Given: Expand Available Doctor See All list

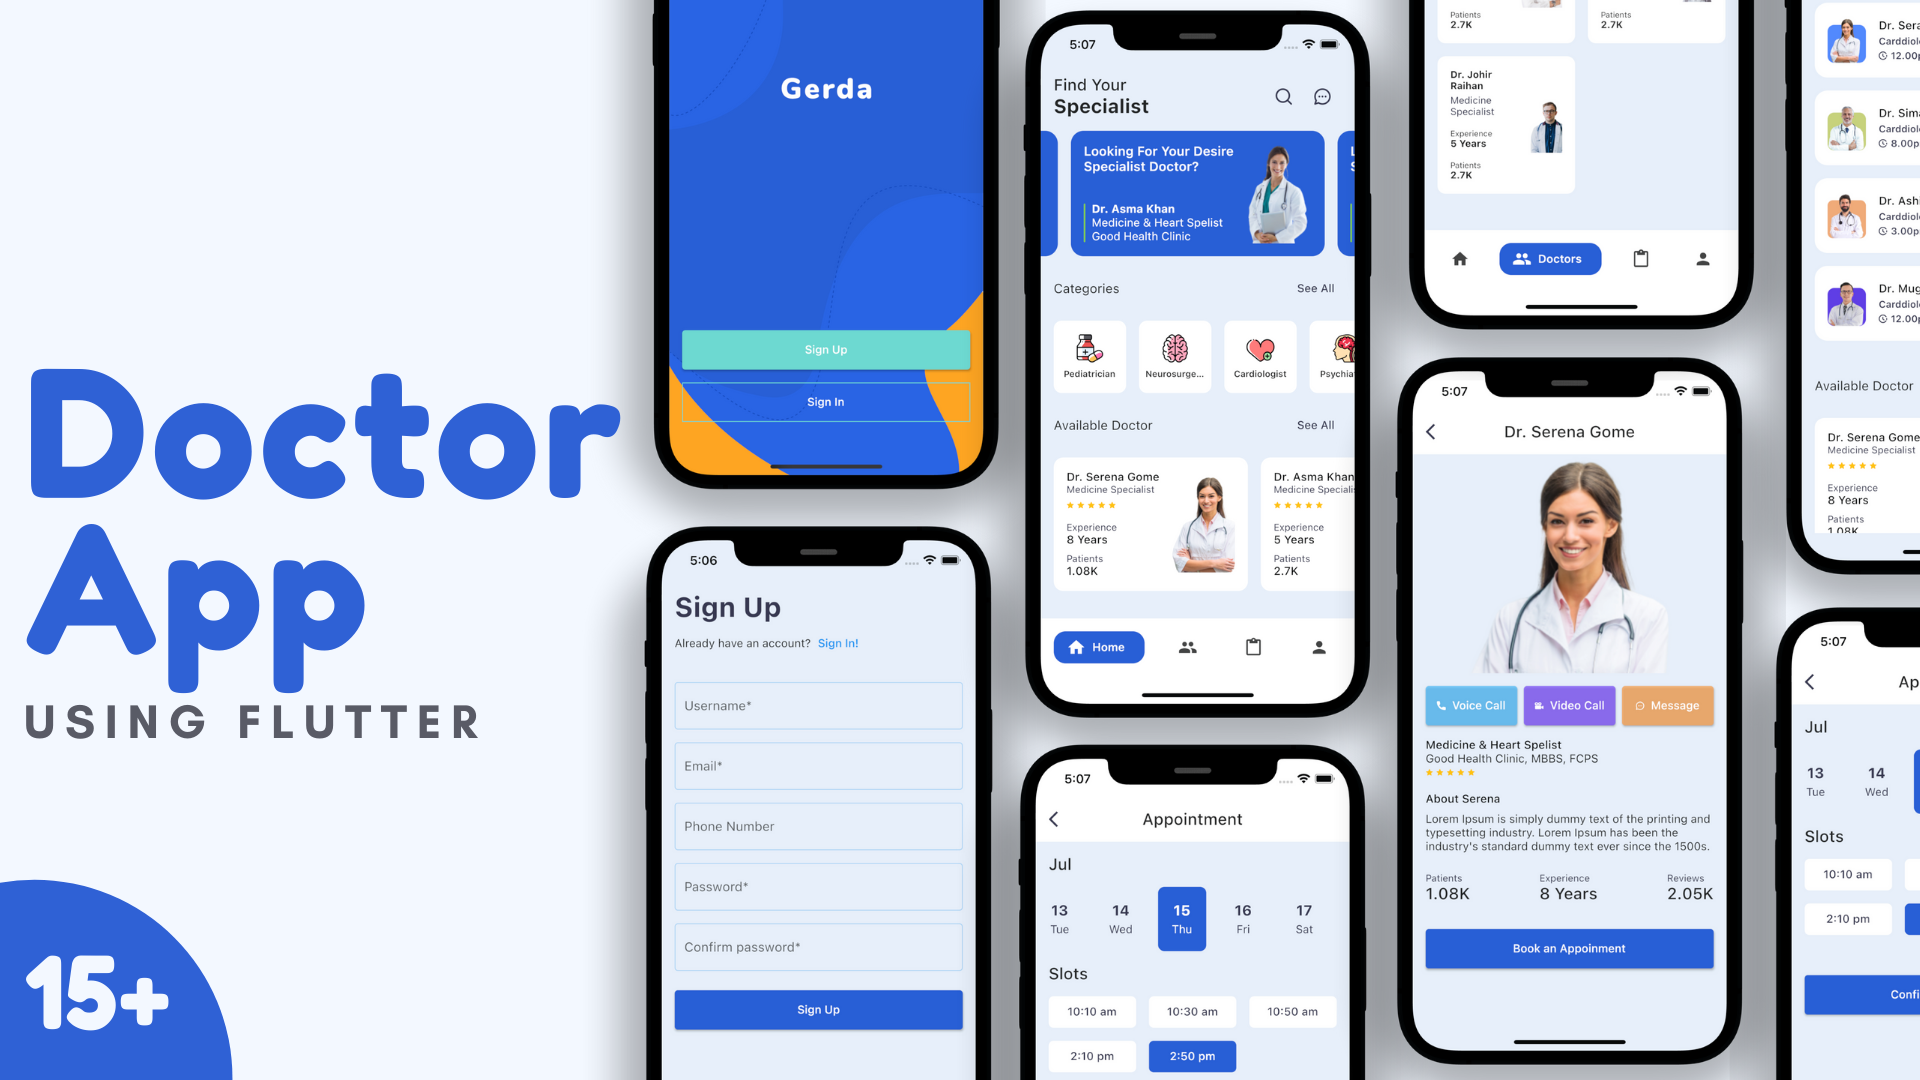Looking at the screenshot, I should [1315, 425].
